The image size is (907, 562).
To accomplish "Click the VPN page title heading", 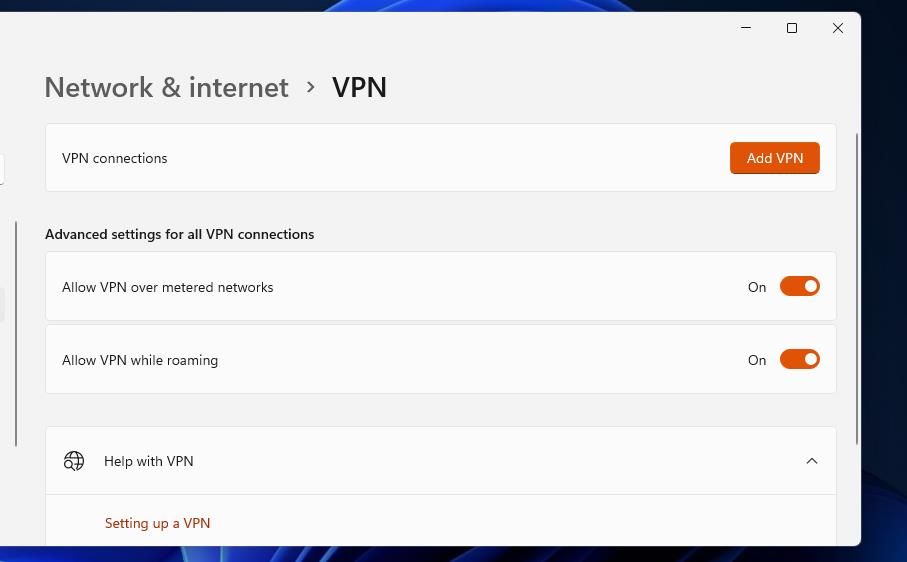I will click(359, 88).
